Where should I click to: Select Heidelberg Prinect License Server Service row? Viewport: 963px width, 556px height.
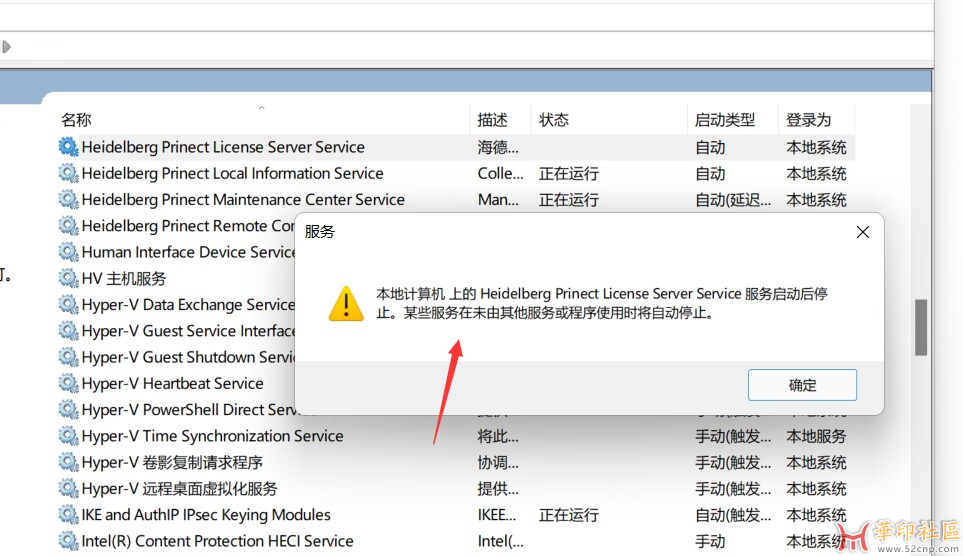click(454, 147)
